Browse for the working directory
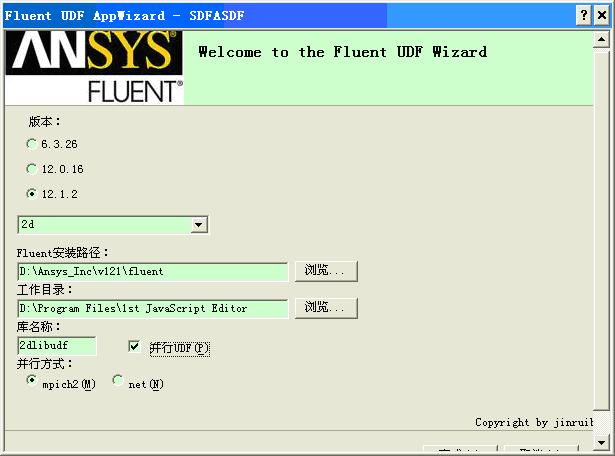The height and width of the screenshot is (456, 615). click(x=326, y=308)
